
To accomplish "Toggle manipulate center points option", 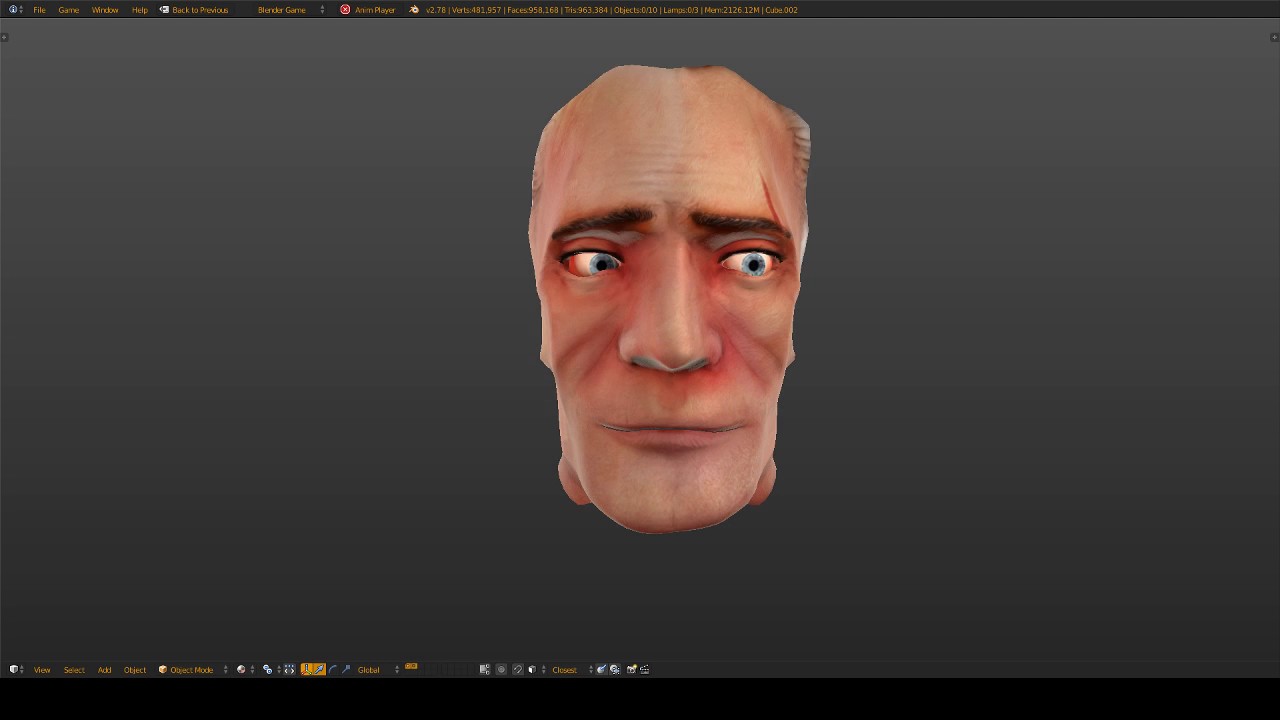I will (x=289, y=670).
